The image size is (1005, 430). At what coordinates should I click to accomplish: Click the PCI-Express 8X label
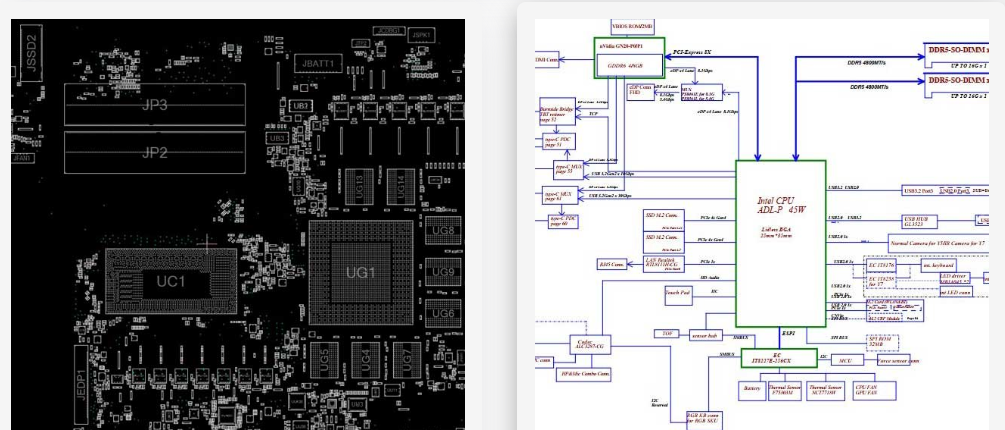pyautogui.click(x=692, y=52)
